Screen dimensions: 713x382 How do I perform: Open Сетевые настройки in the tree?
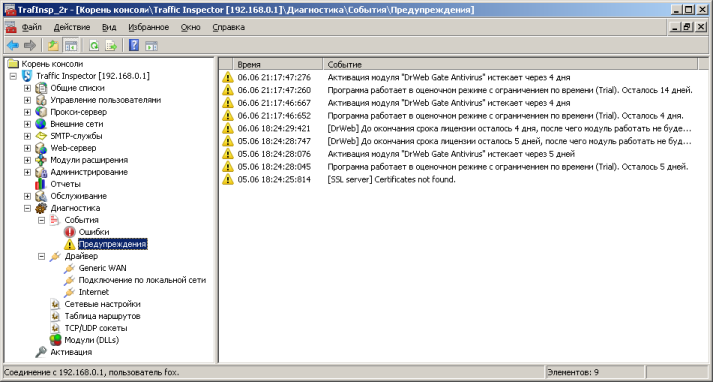102,304
